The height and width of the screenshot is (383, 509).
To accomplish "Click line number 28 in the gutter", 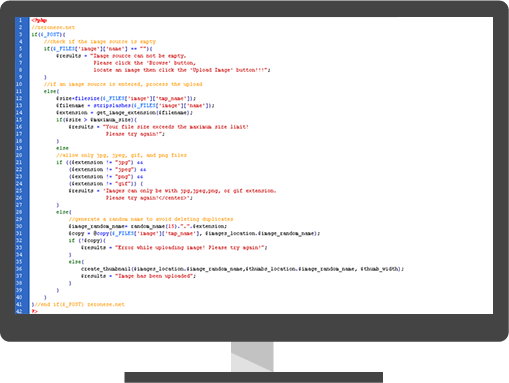I will click(x=19, y=212).
